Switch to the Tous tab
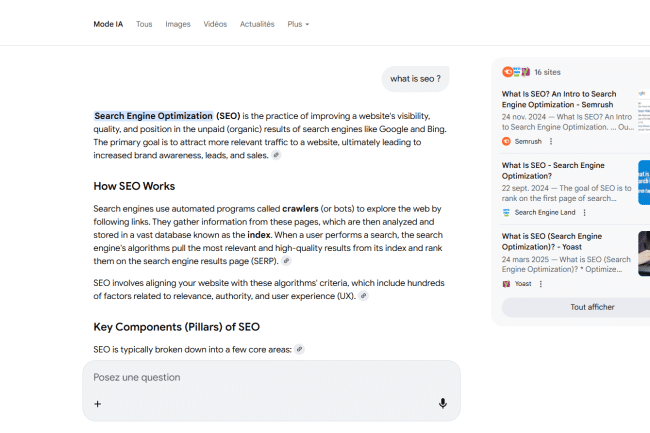The width and height of the screenshot is (650, 433). (x=144, y=24)
